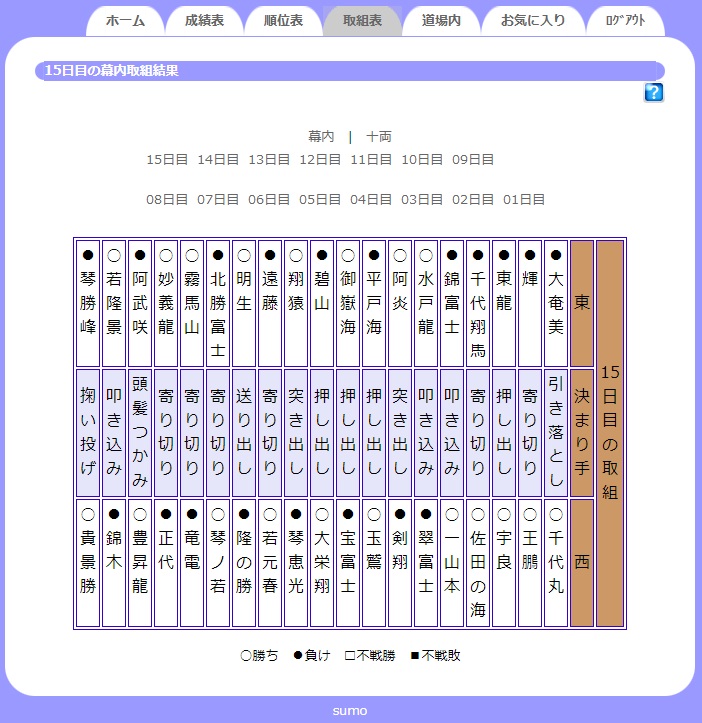Click west wrestler 貴景勝
Viewport: 702px width, 723px height.
pyautogui.click(x=88, y=563)
